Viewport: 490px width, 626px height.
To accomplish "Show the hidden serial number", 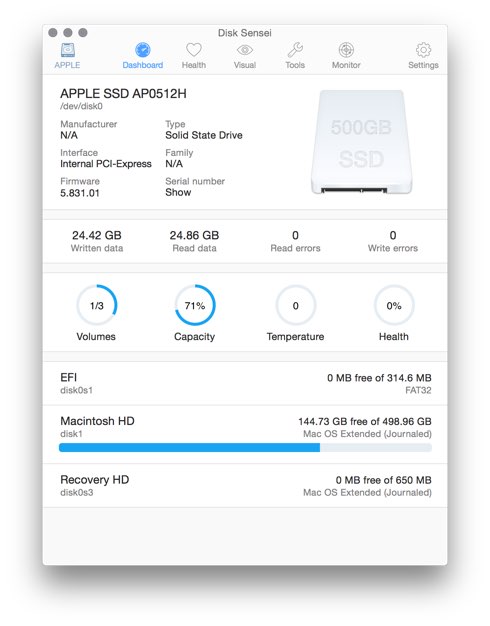I will (178, 192).
